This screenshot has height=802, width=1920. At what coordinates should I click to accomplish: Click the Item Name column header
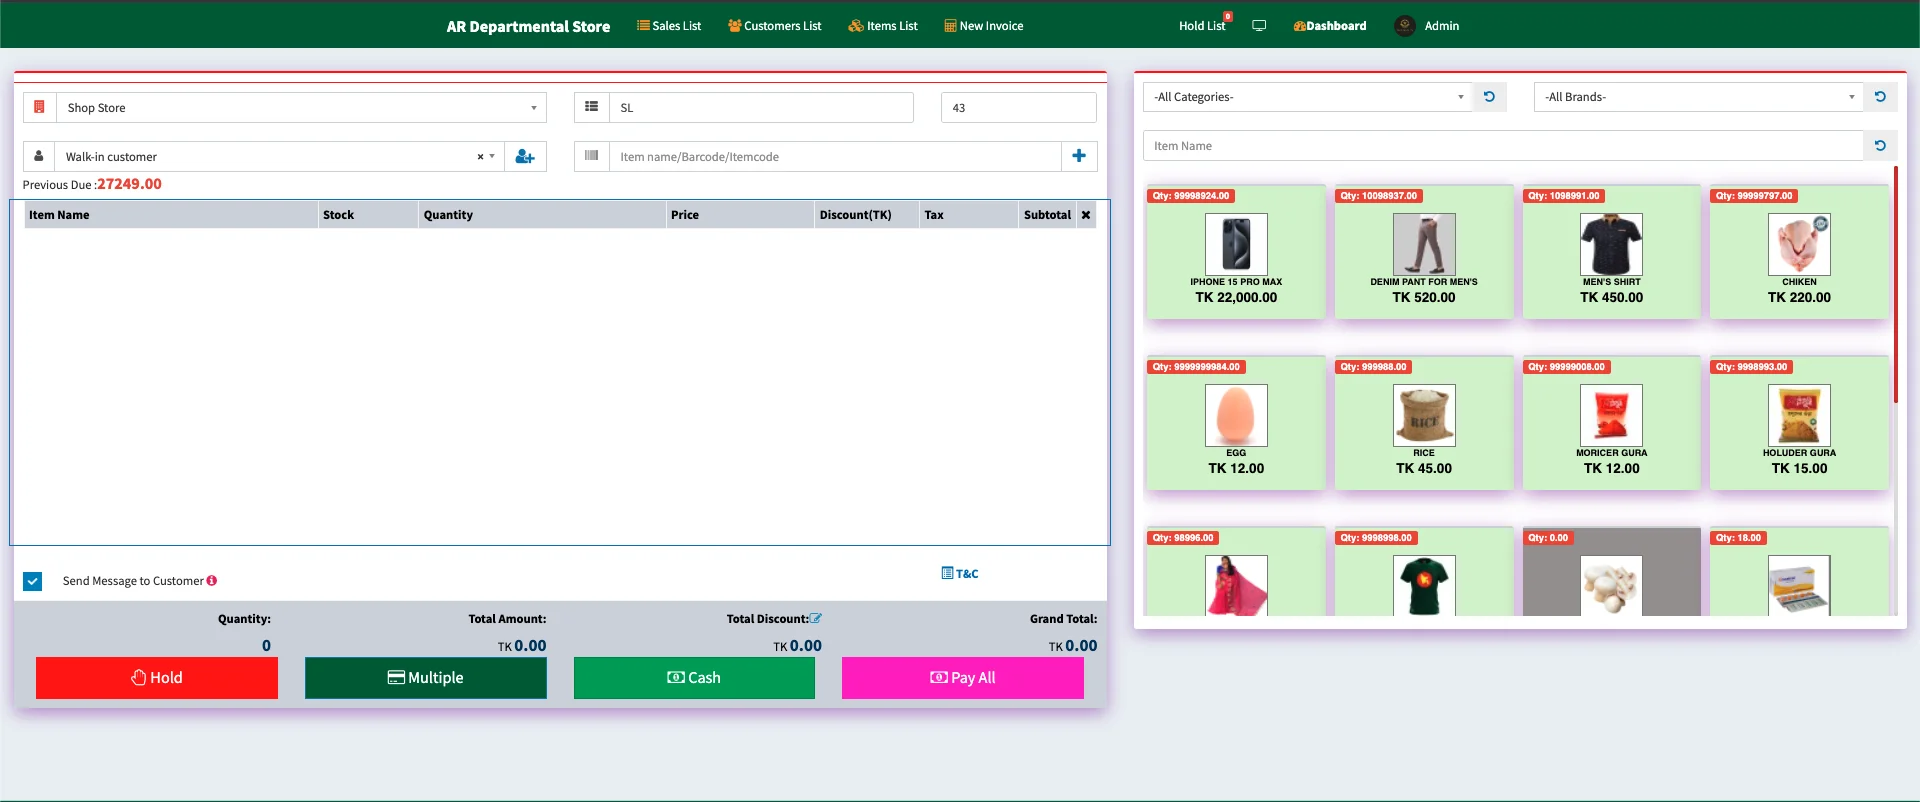coord(170,215)
